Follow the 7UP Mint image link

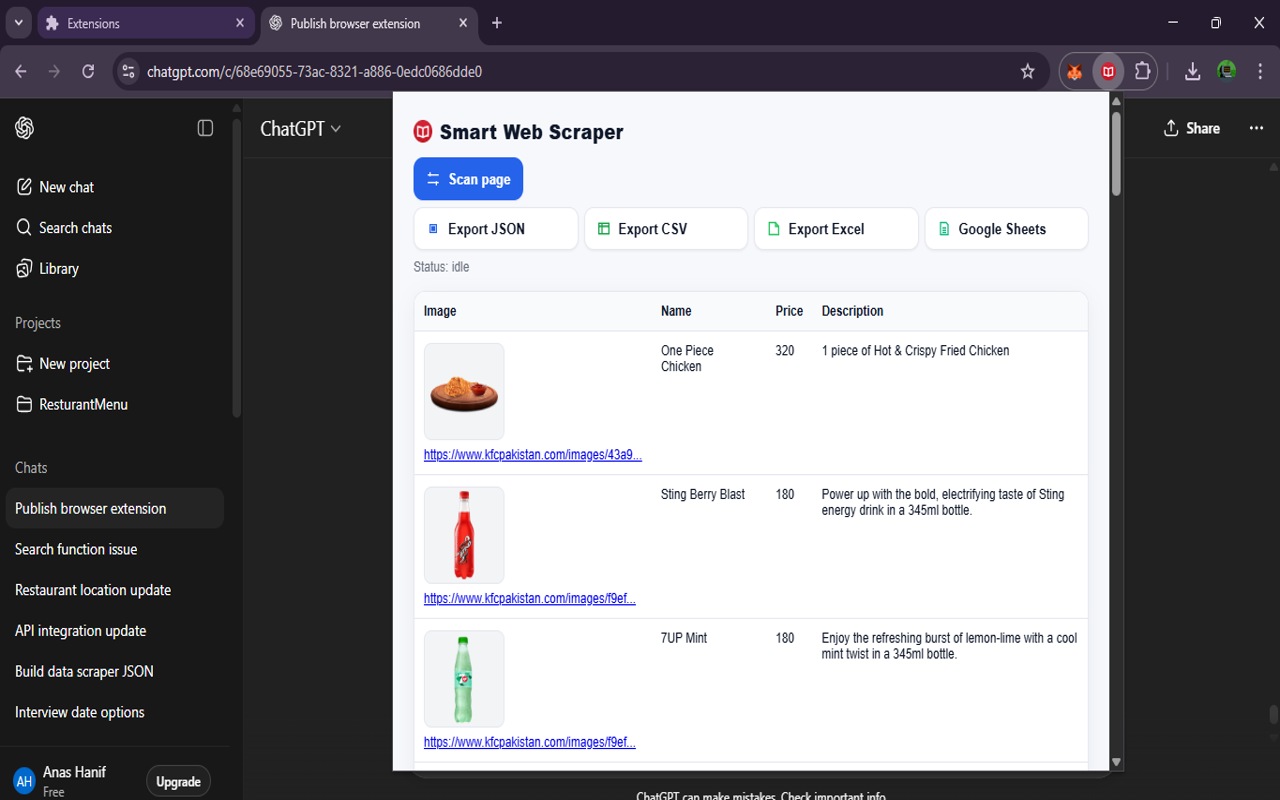click(530, 743)
